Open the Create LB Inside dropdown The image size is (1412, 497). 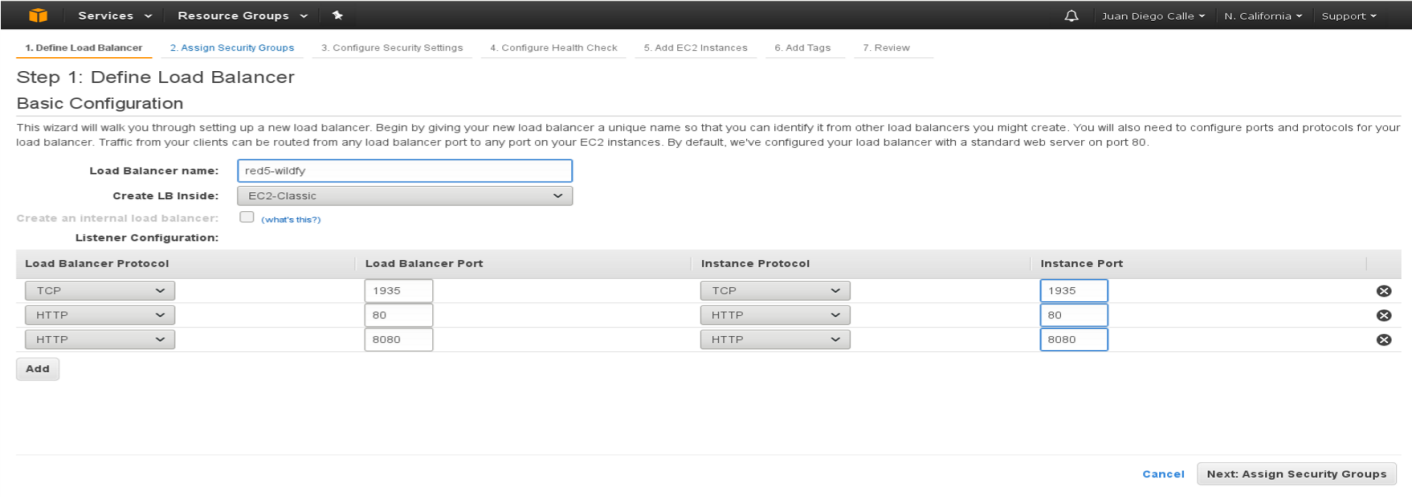405,196
